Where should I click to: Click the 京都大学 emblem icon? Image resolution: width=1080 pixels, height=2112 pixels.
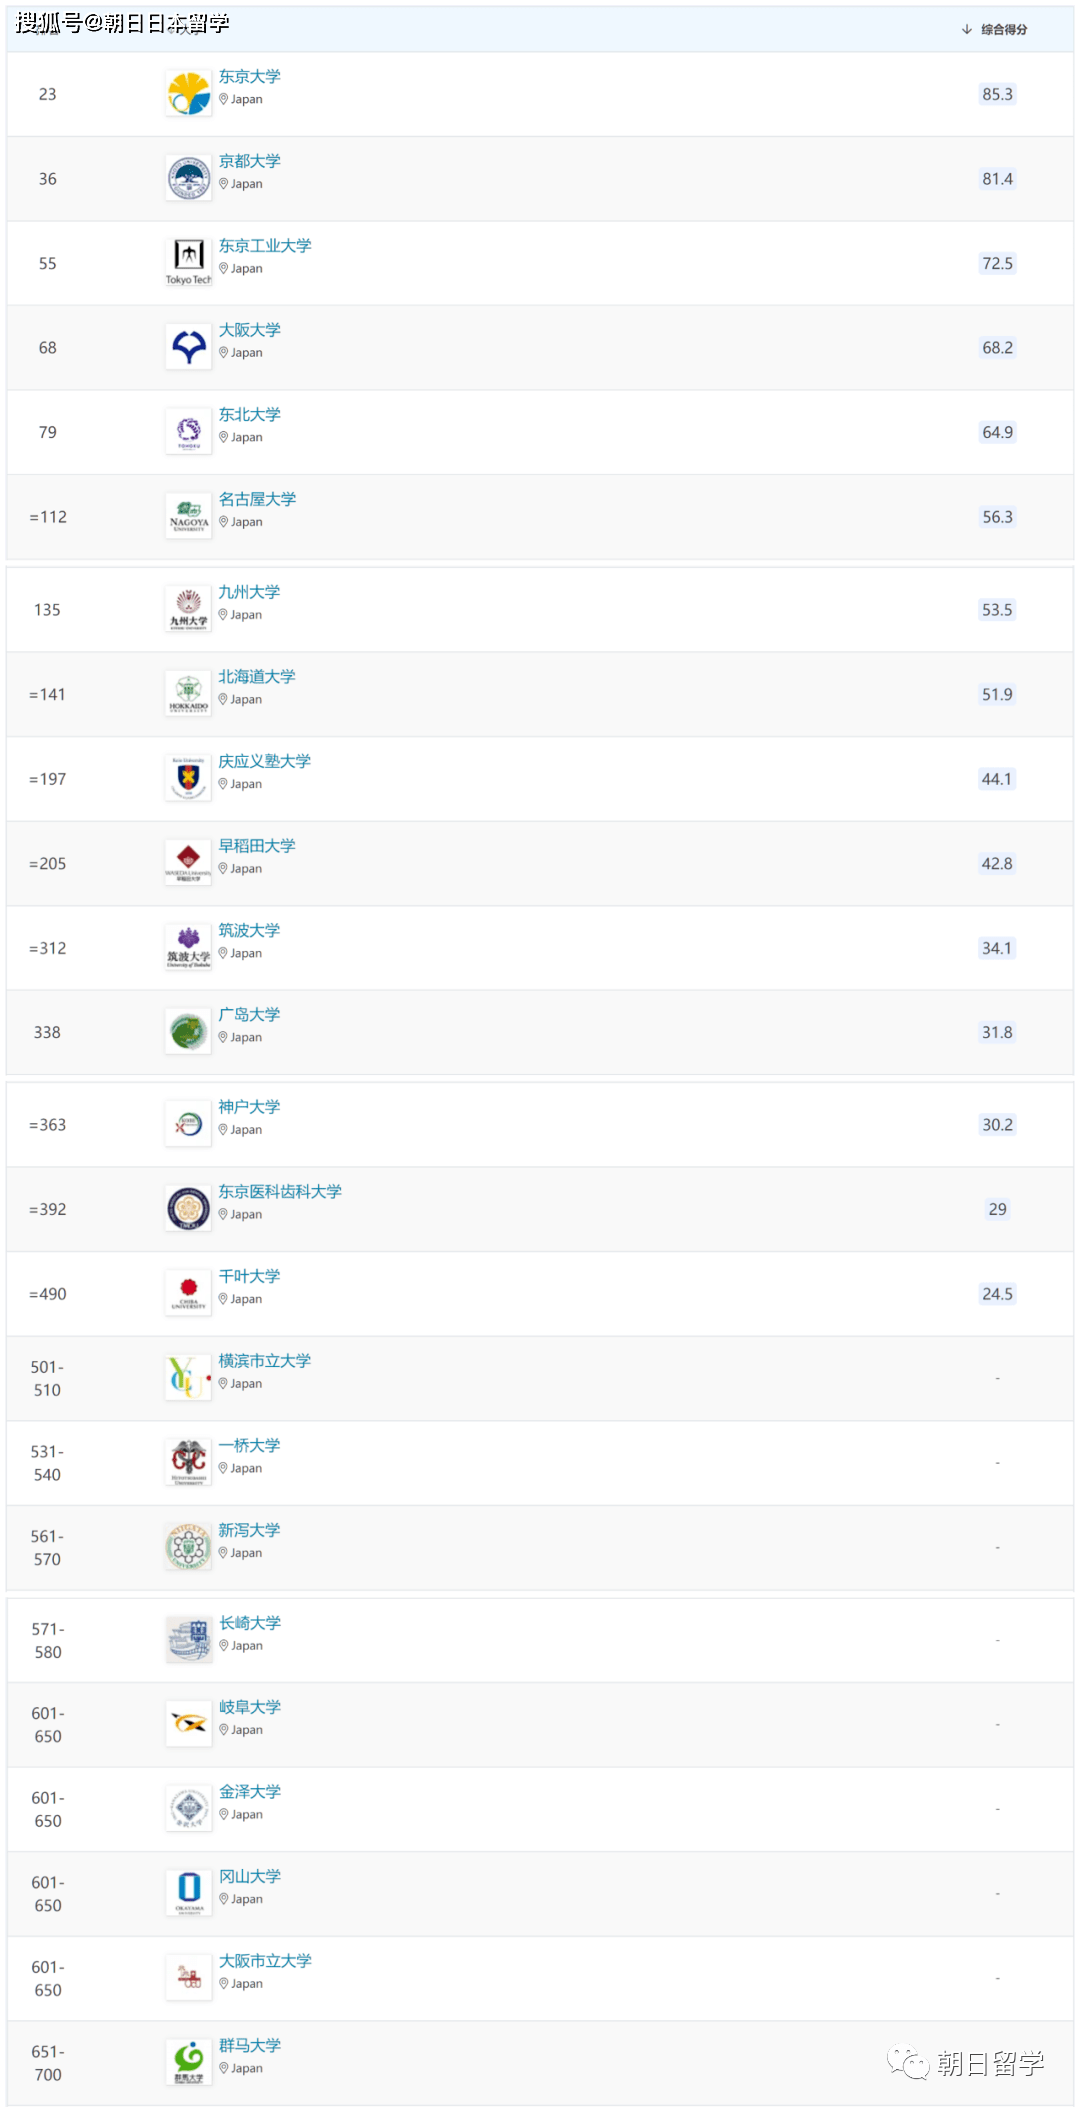(x=188, y=178)
